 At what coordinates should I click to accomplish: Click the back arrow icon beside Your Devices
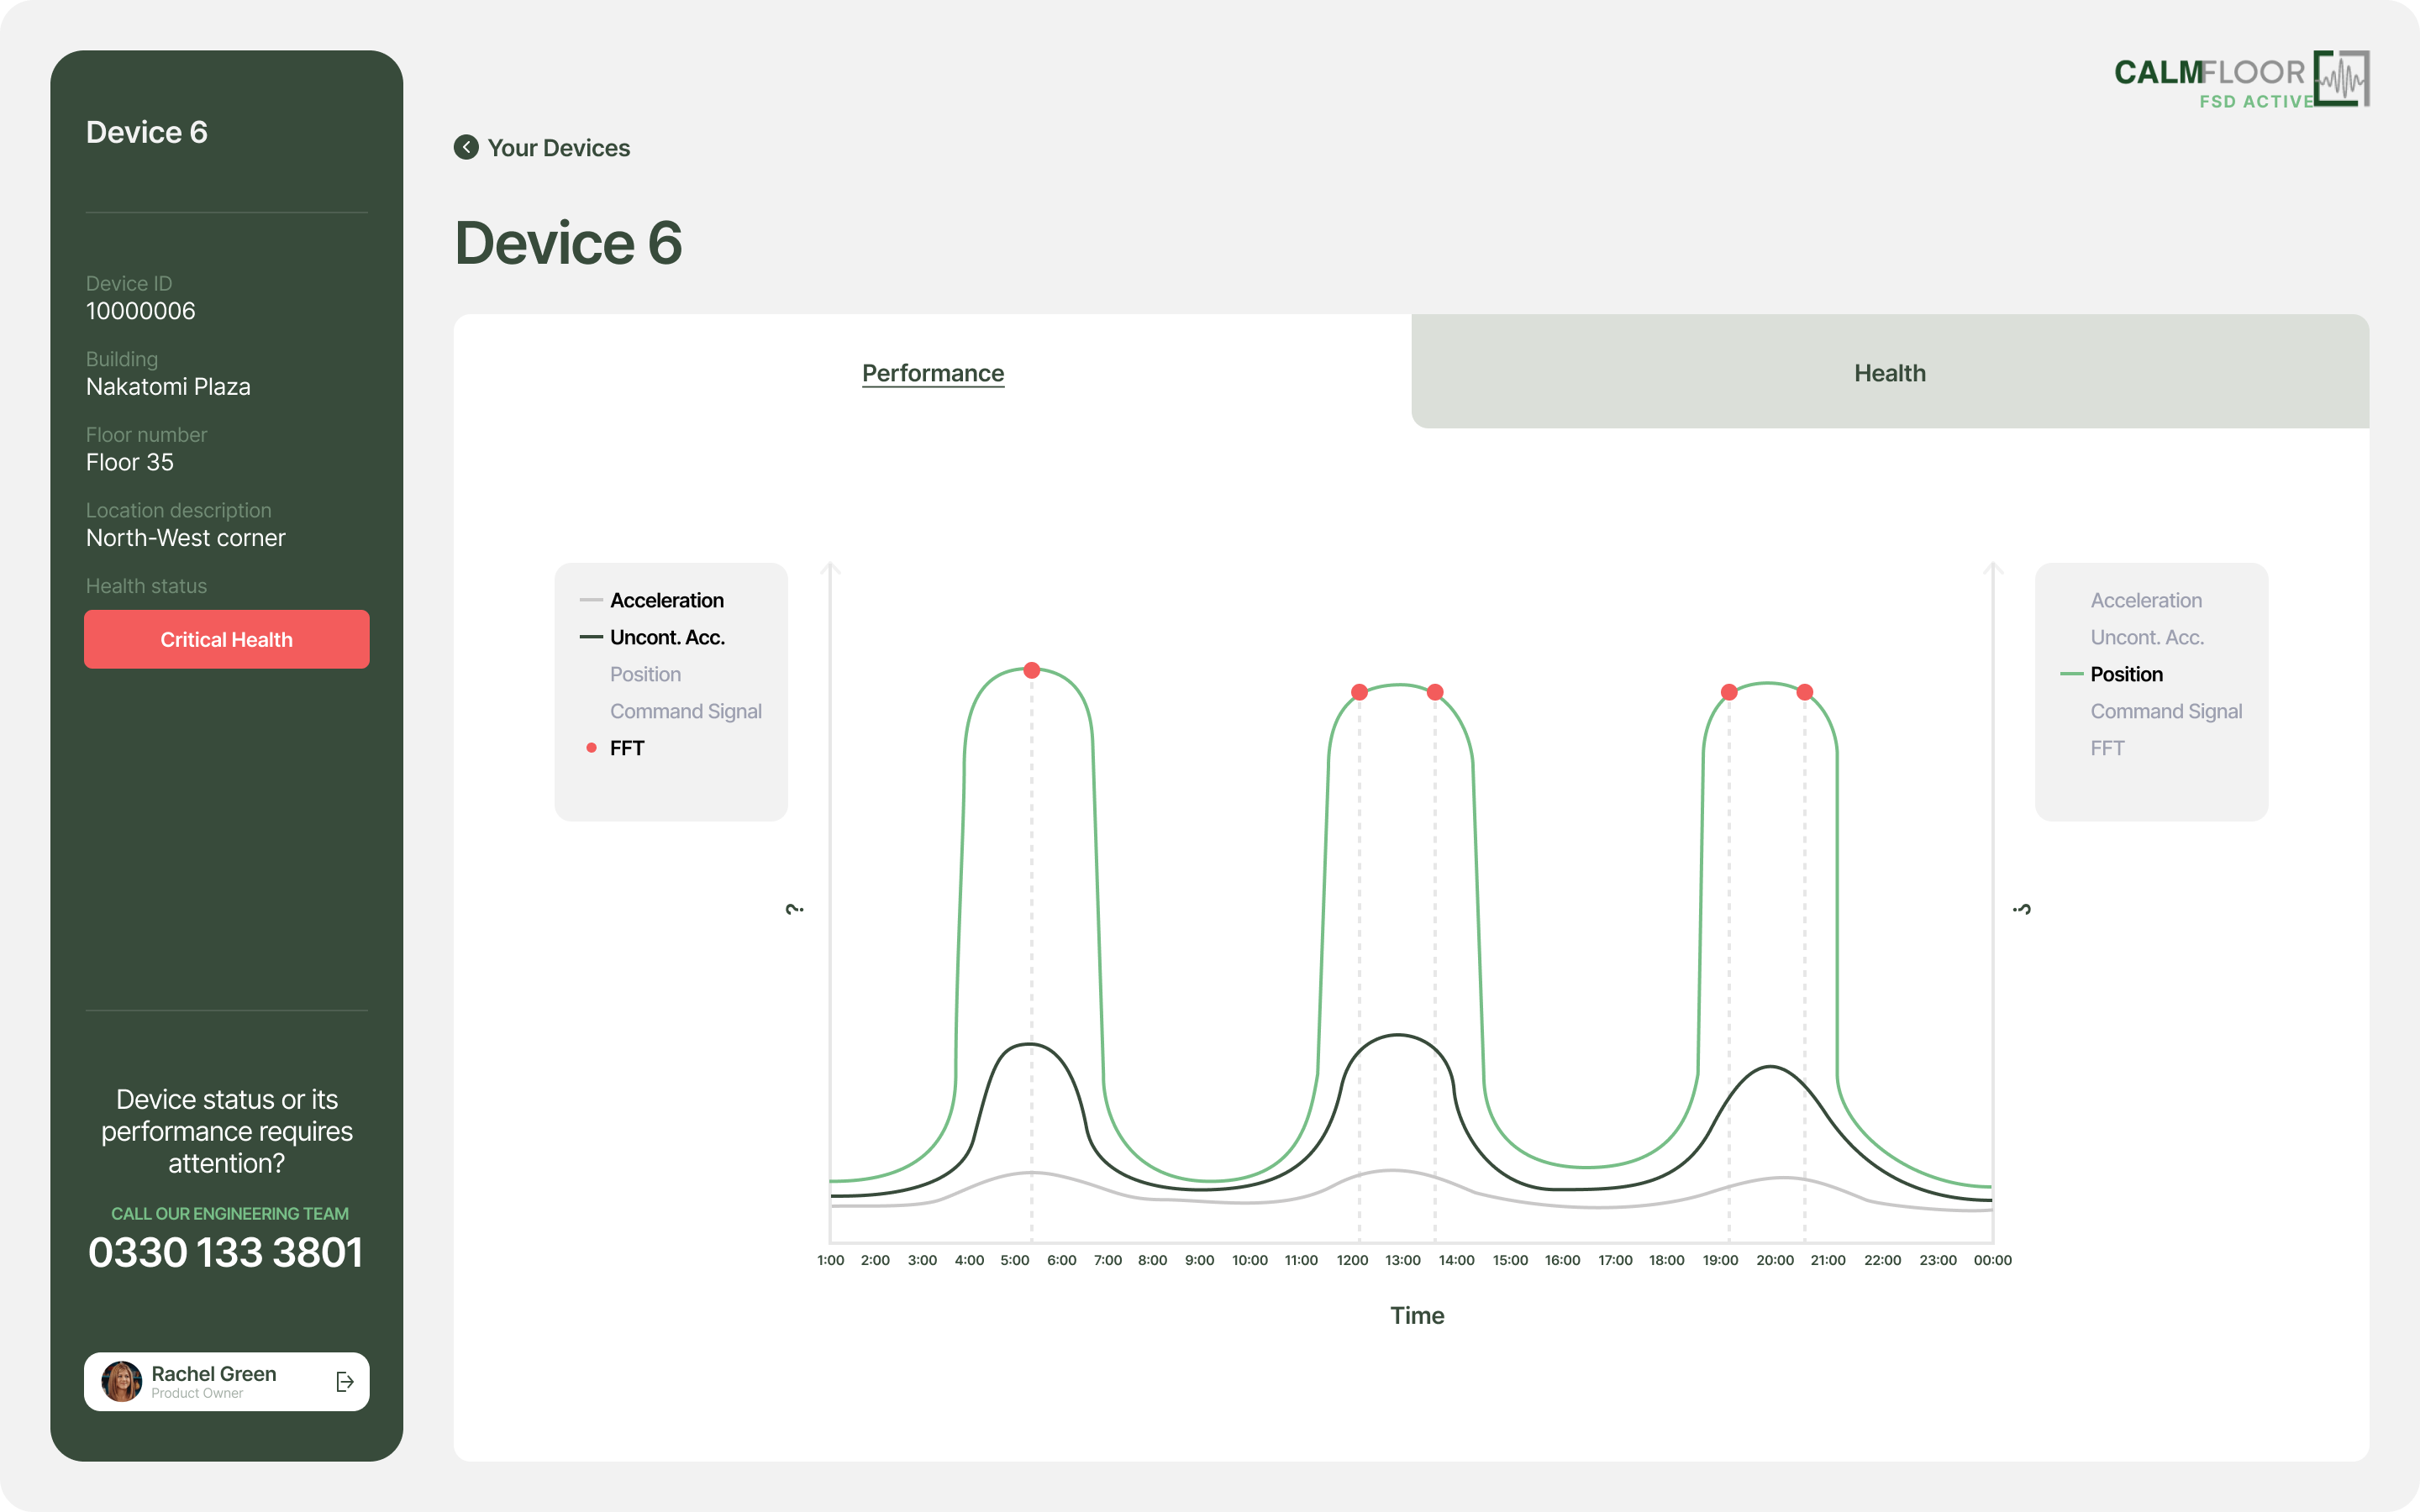pos(466,147)
